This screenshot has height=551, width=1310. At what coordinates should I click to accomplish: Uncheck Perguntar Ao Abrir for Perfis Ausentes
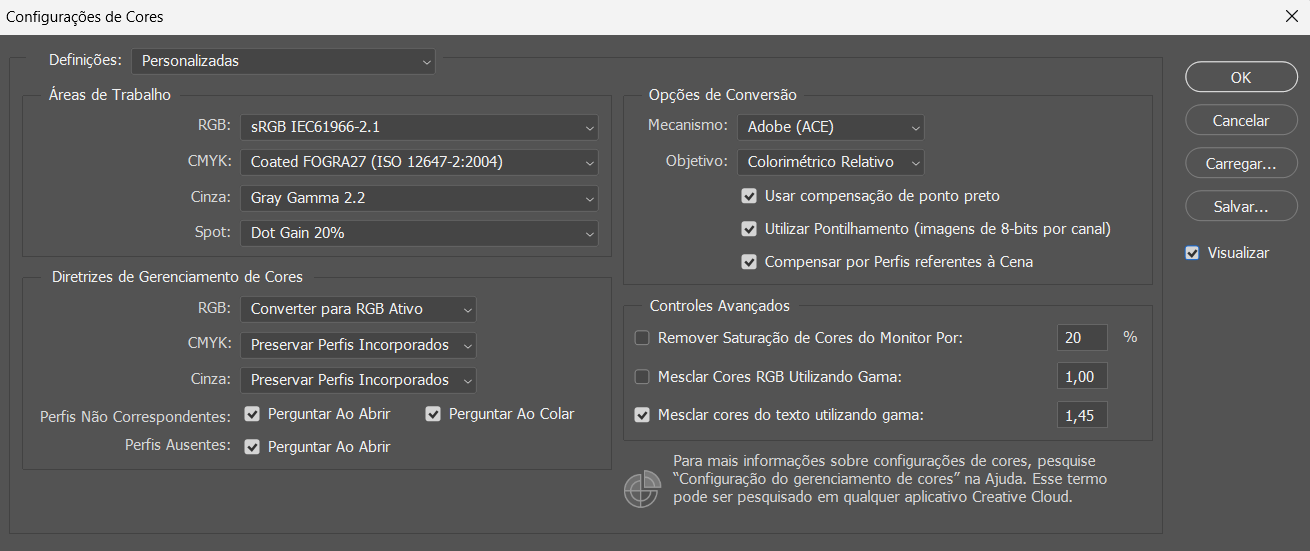point(252,447)
